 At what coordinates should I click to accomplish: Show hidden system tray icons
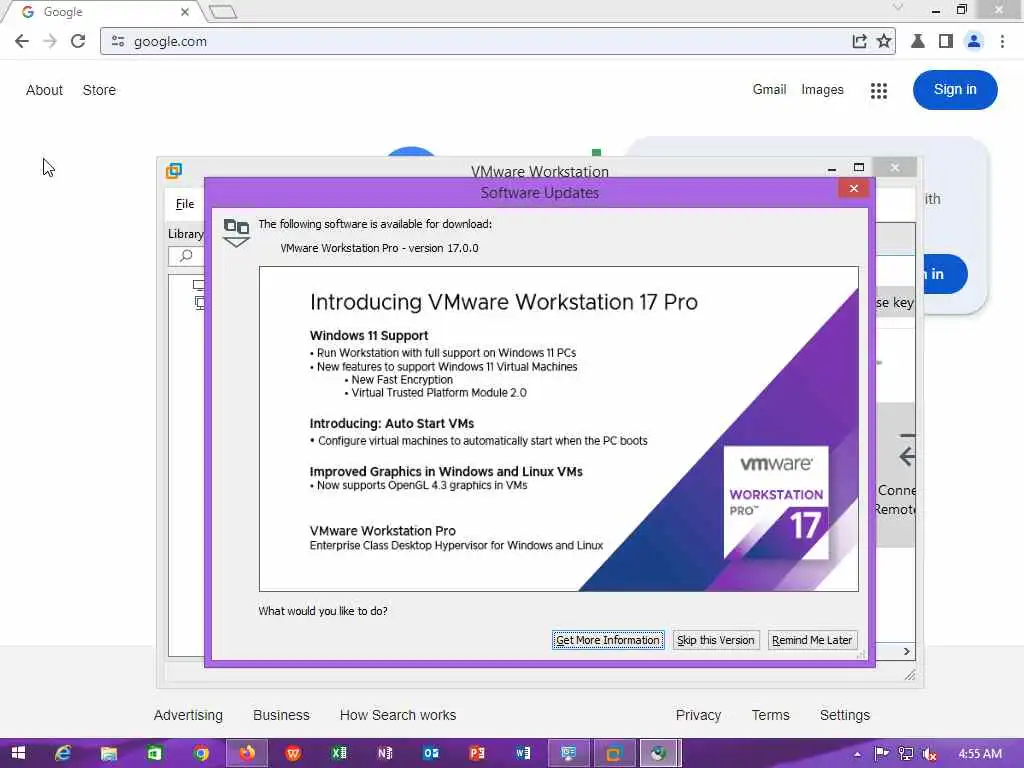pos(857,754)
